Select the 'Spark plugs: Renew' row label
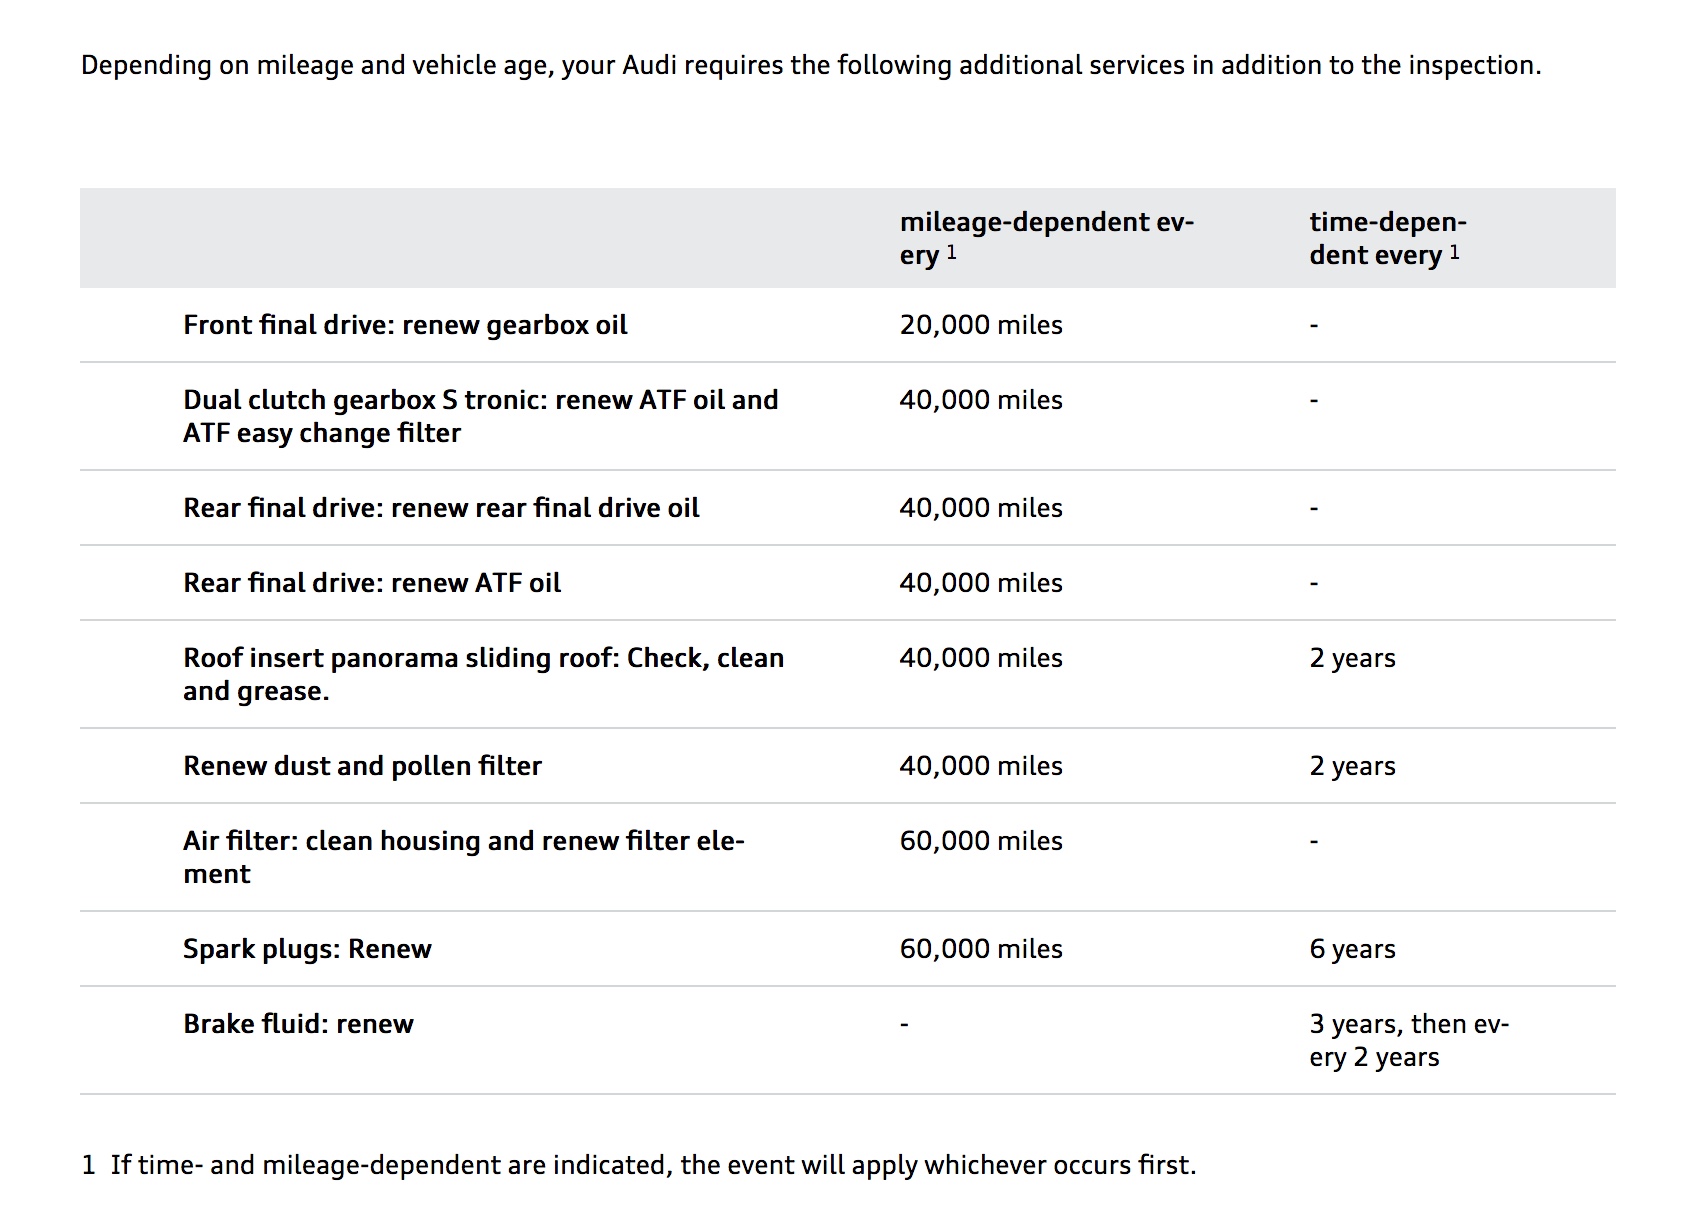This screenshot has height=1224, width=1686. tap(307, 949)
